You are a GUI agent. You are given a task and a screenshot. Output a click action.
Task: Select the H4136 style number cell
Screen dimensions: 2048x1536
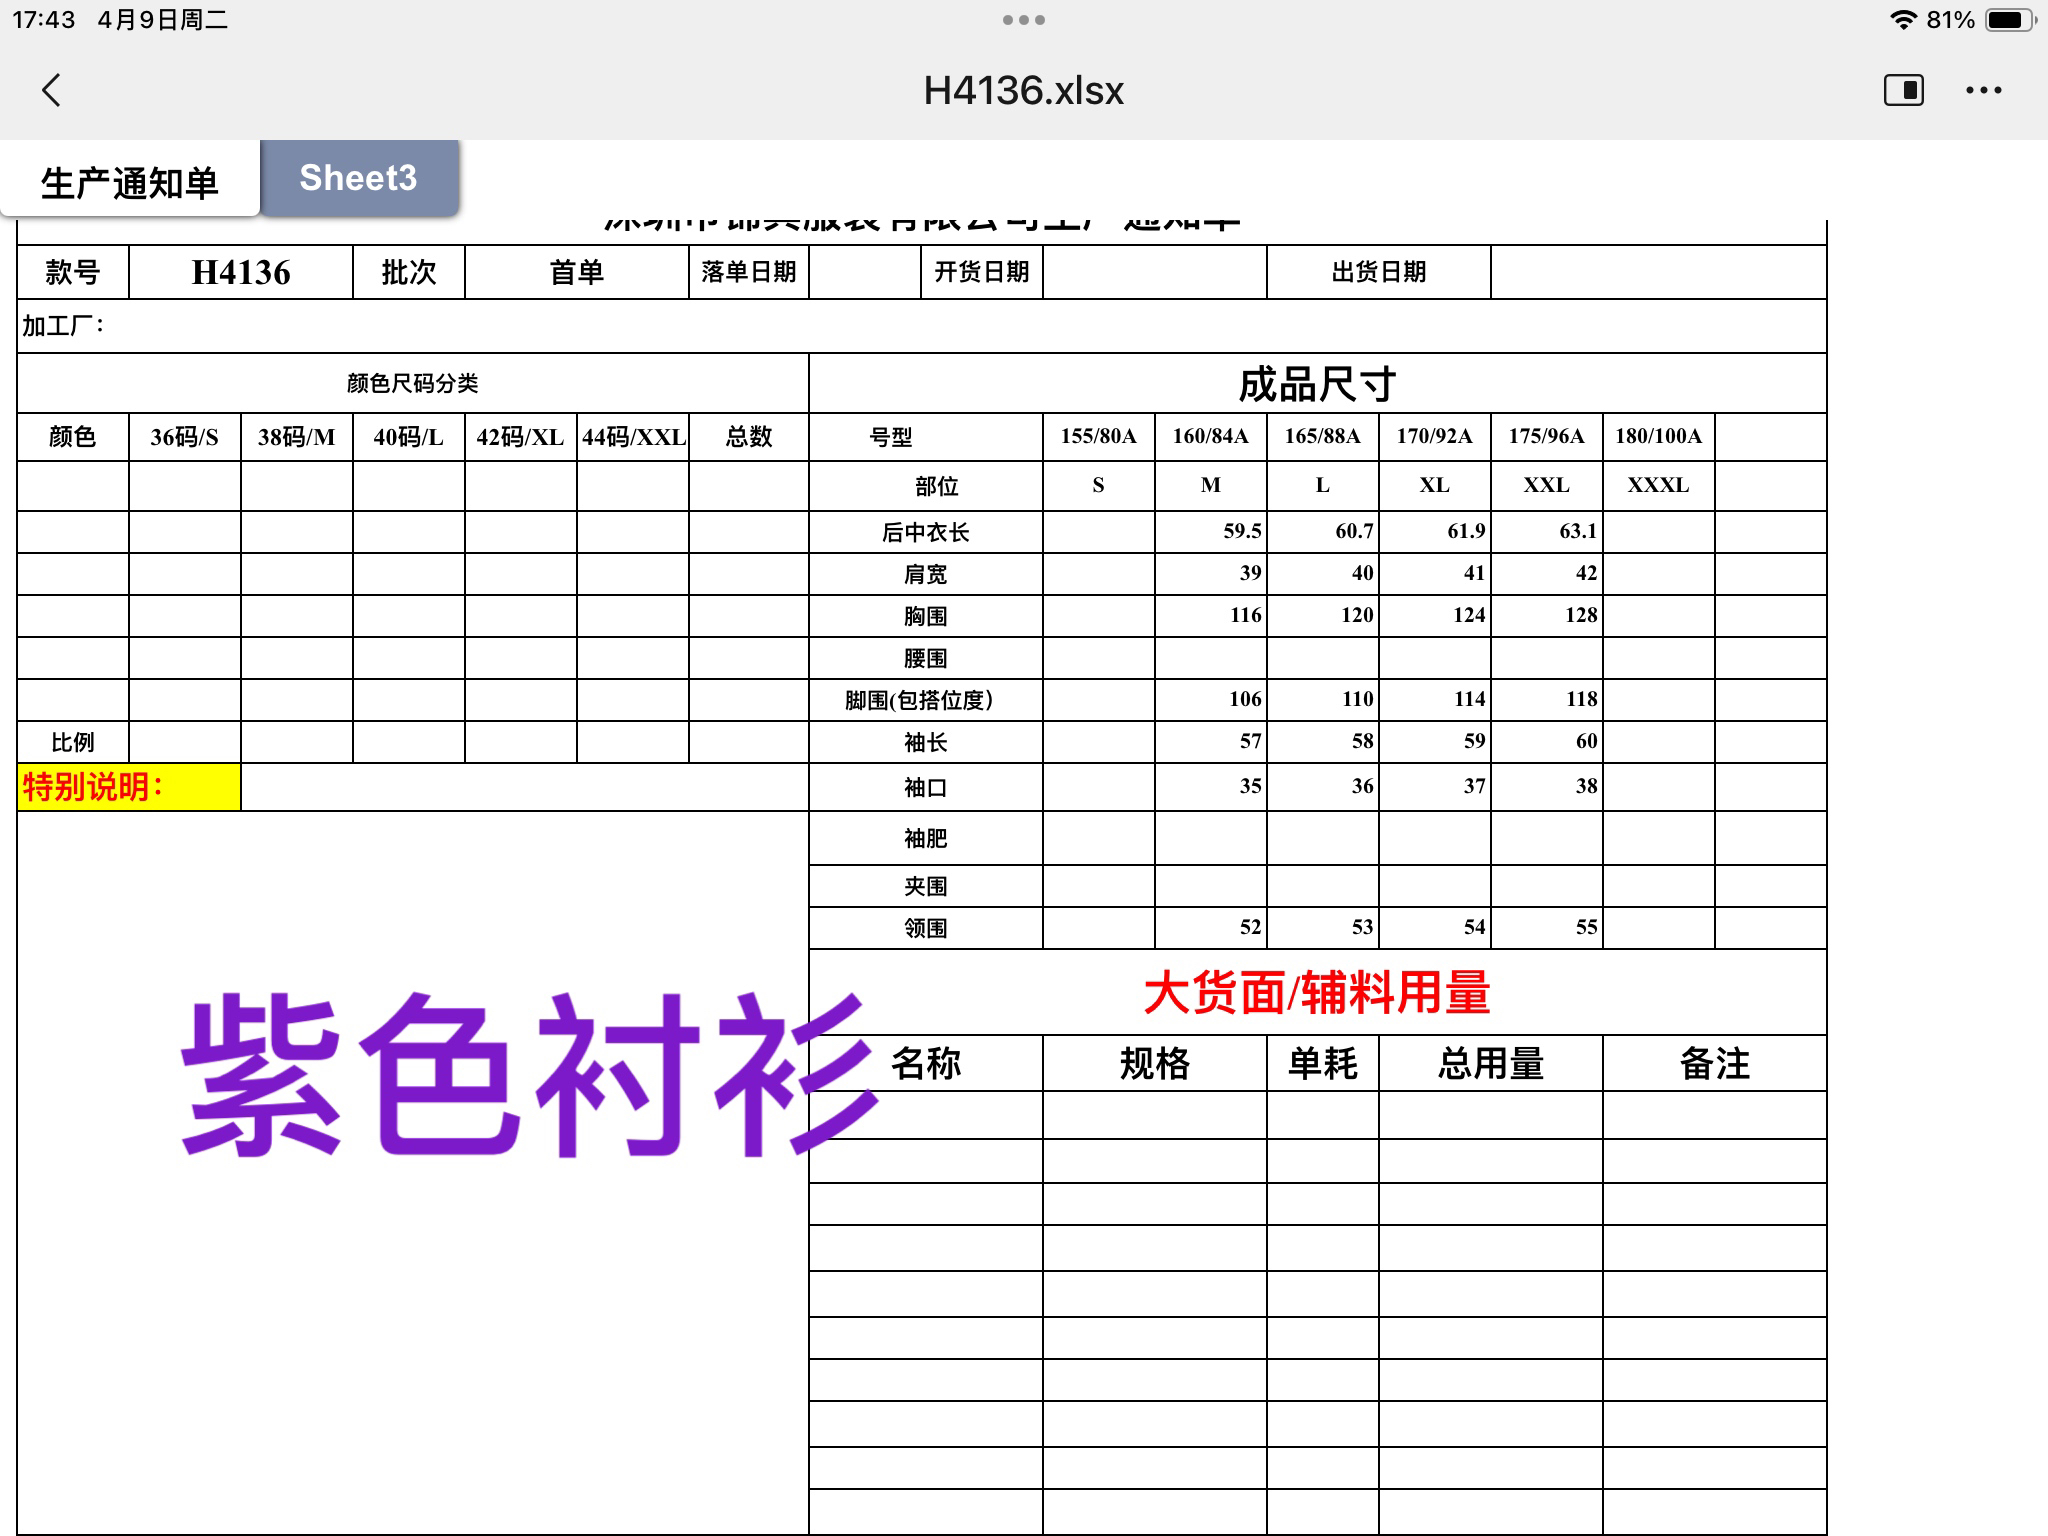point(241,272)
